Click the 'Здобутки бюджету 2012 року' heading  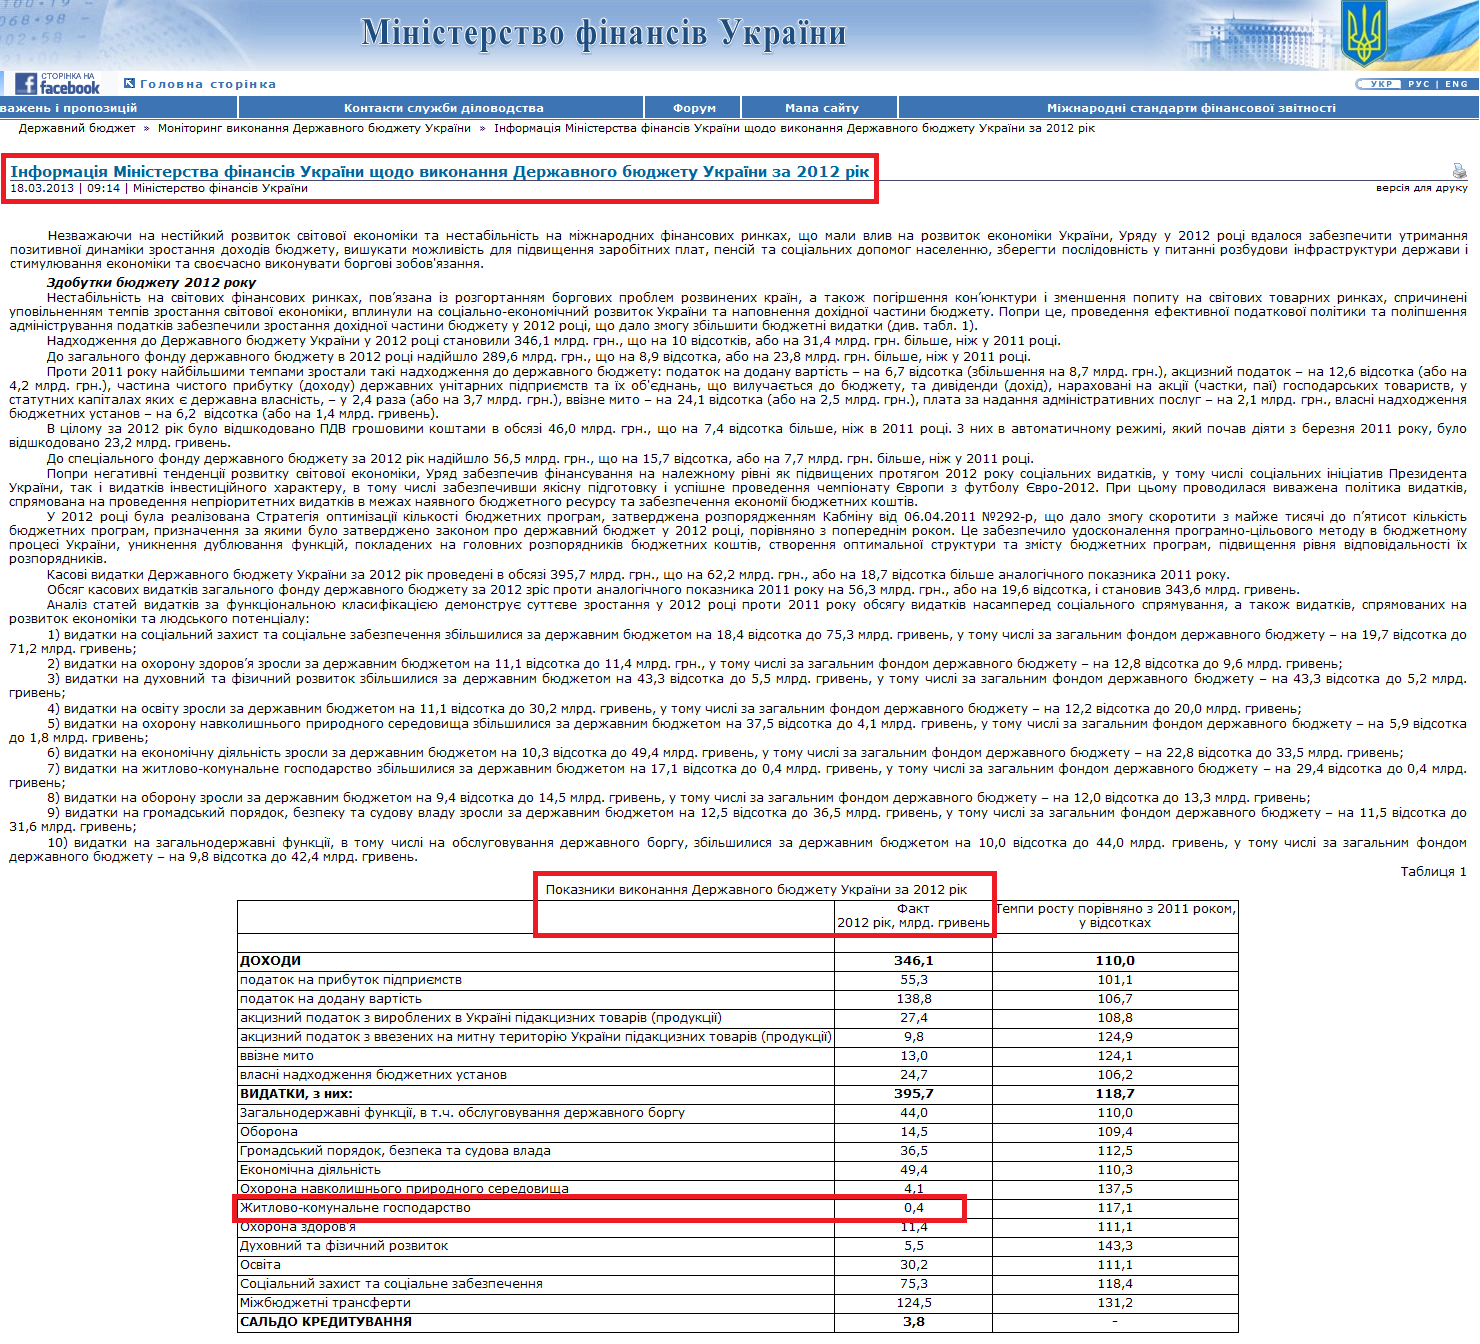point(151,282)
